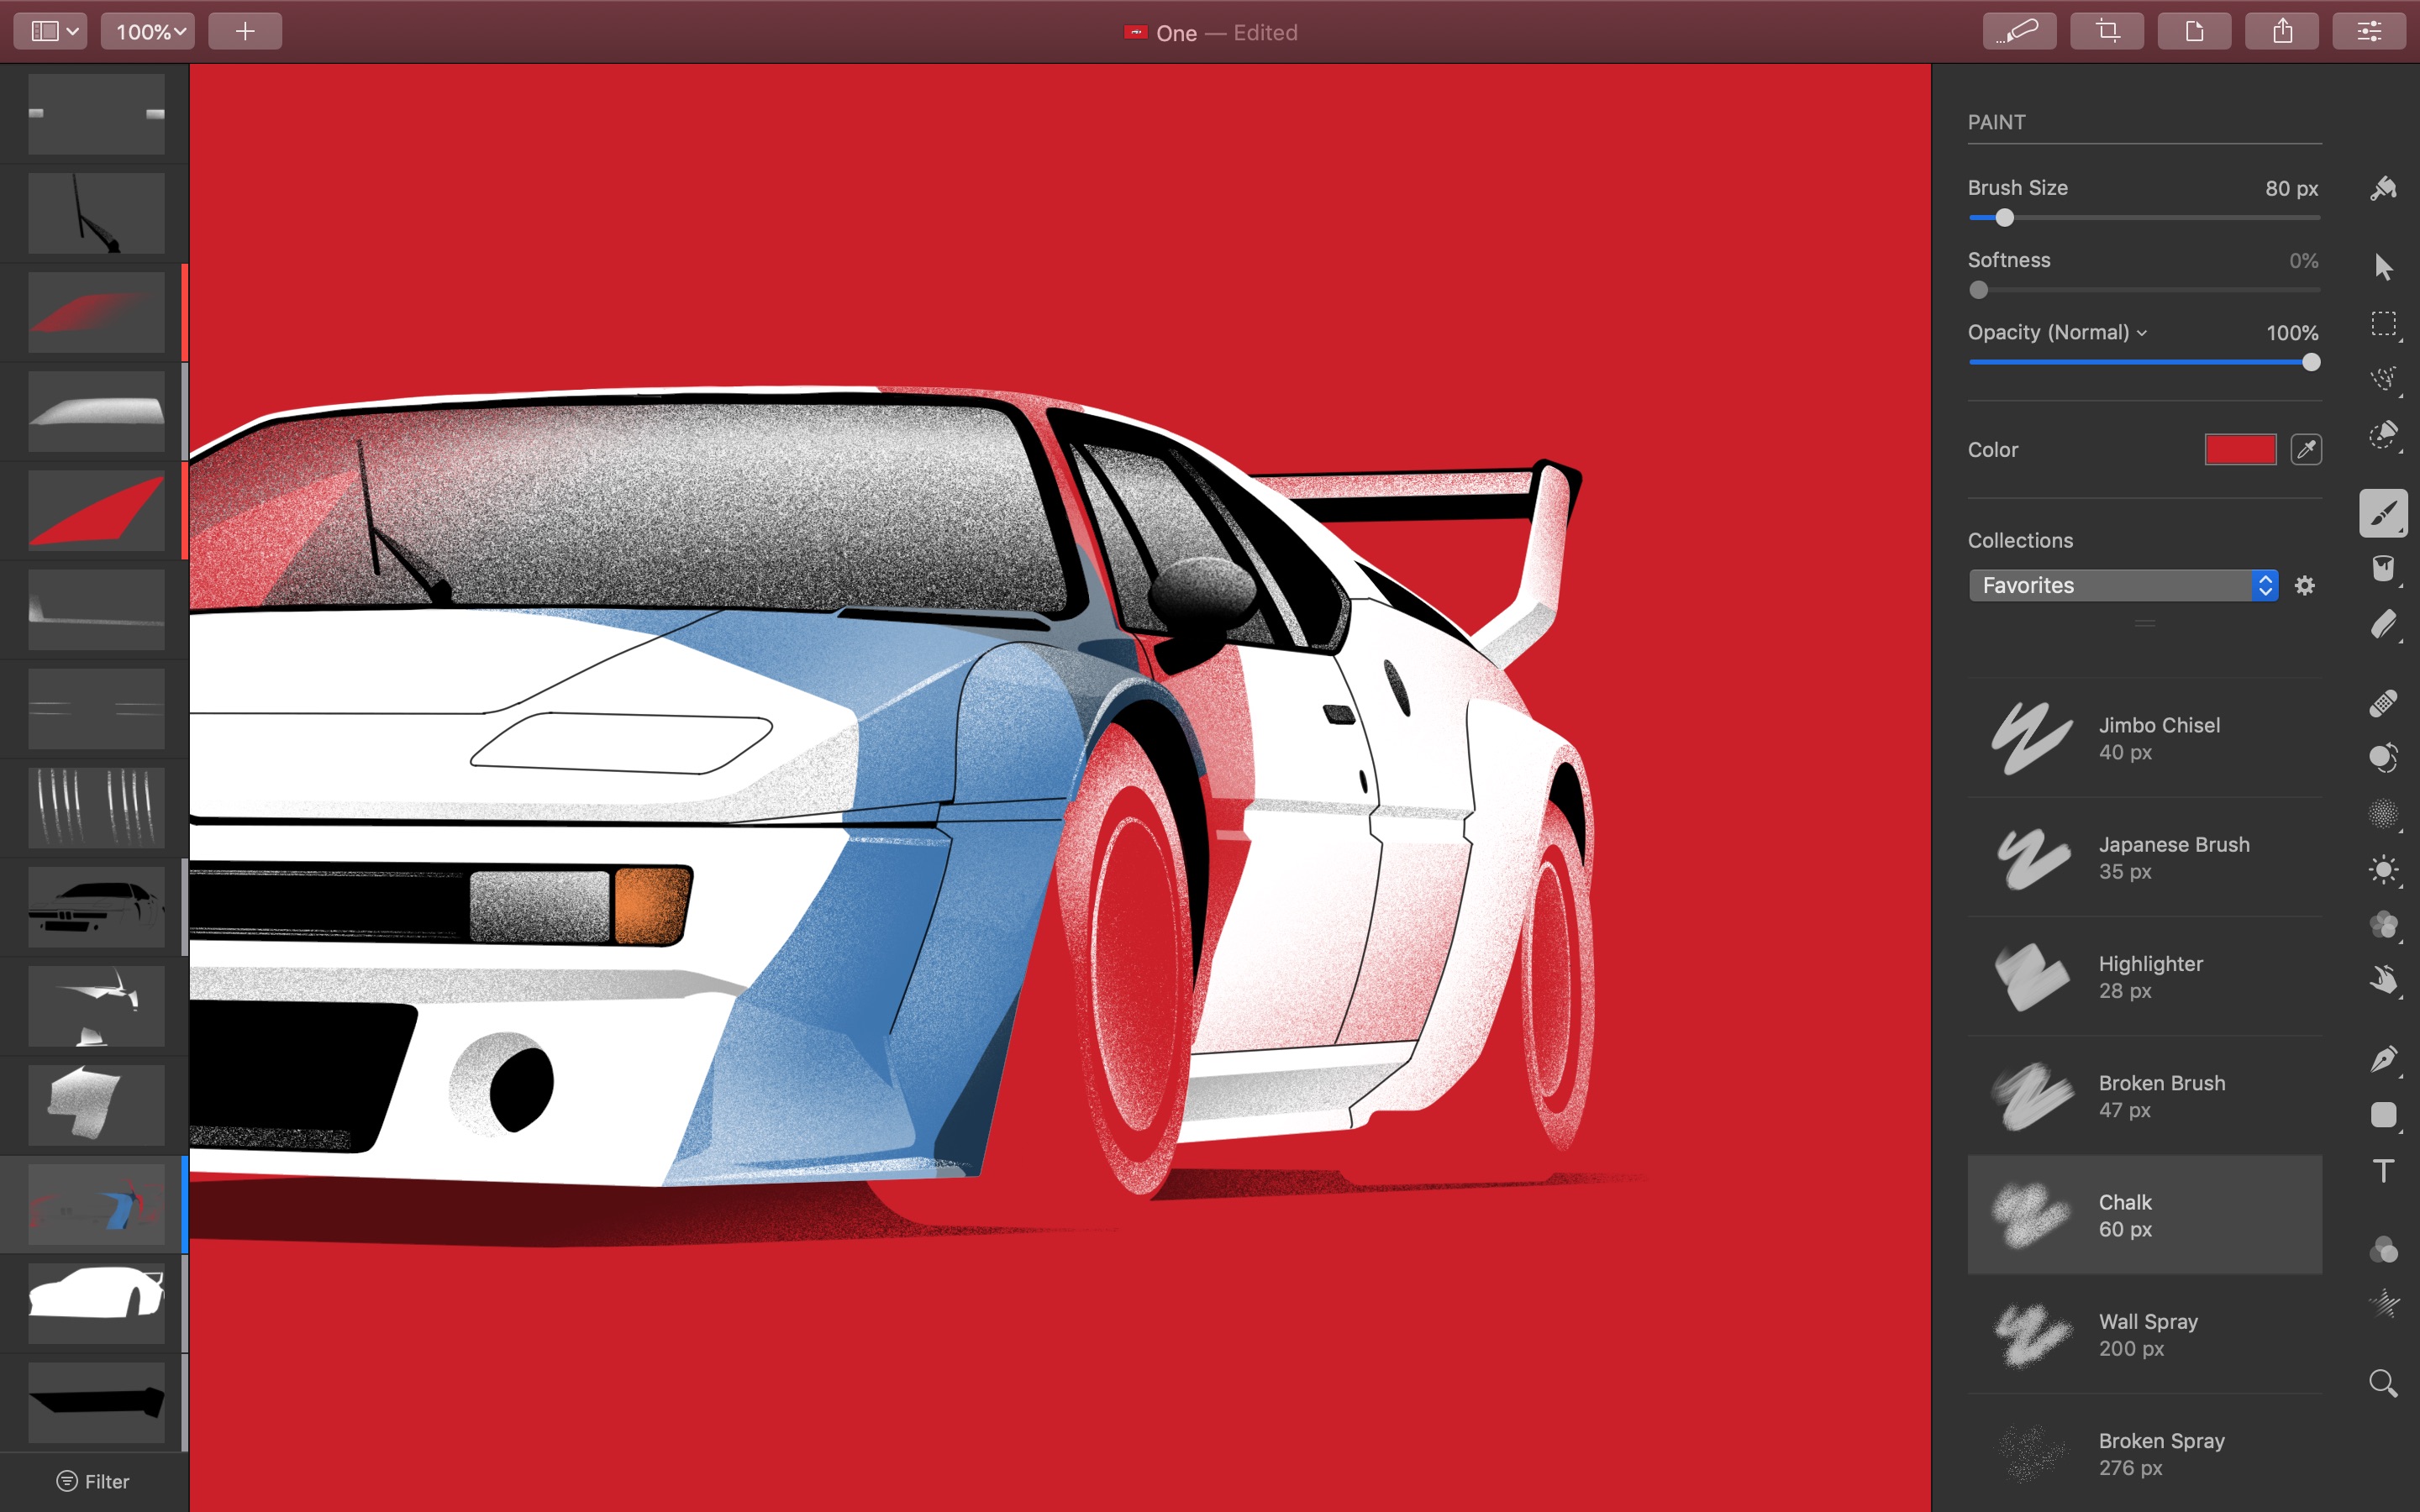Click the plus Add button in toolbar
The height and width of the screenshot is (1512, 2420).
245,31
